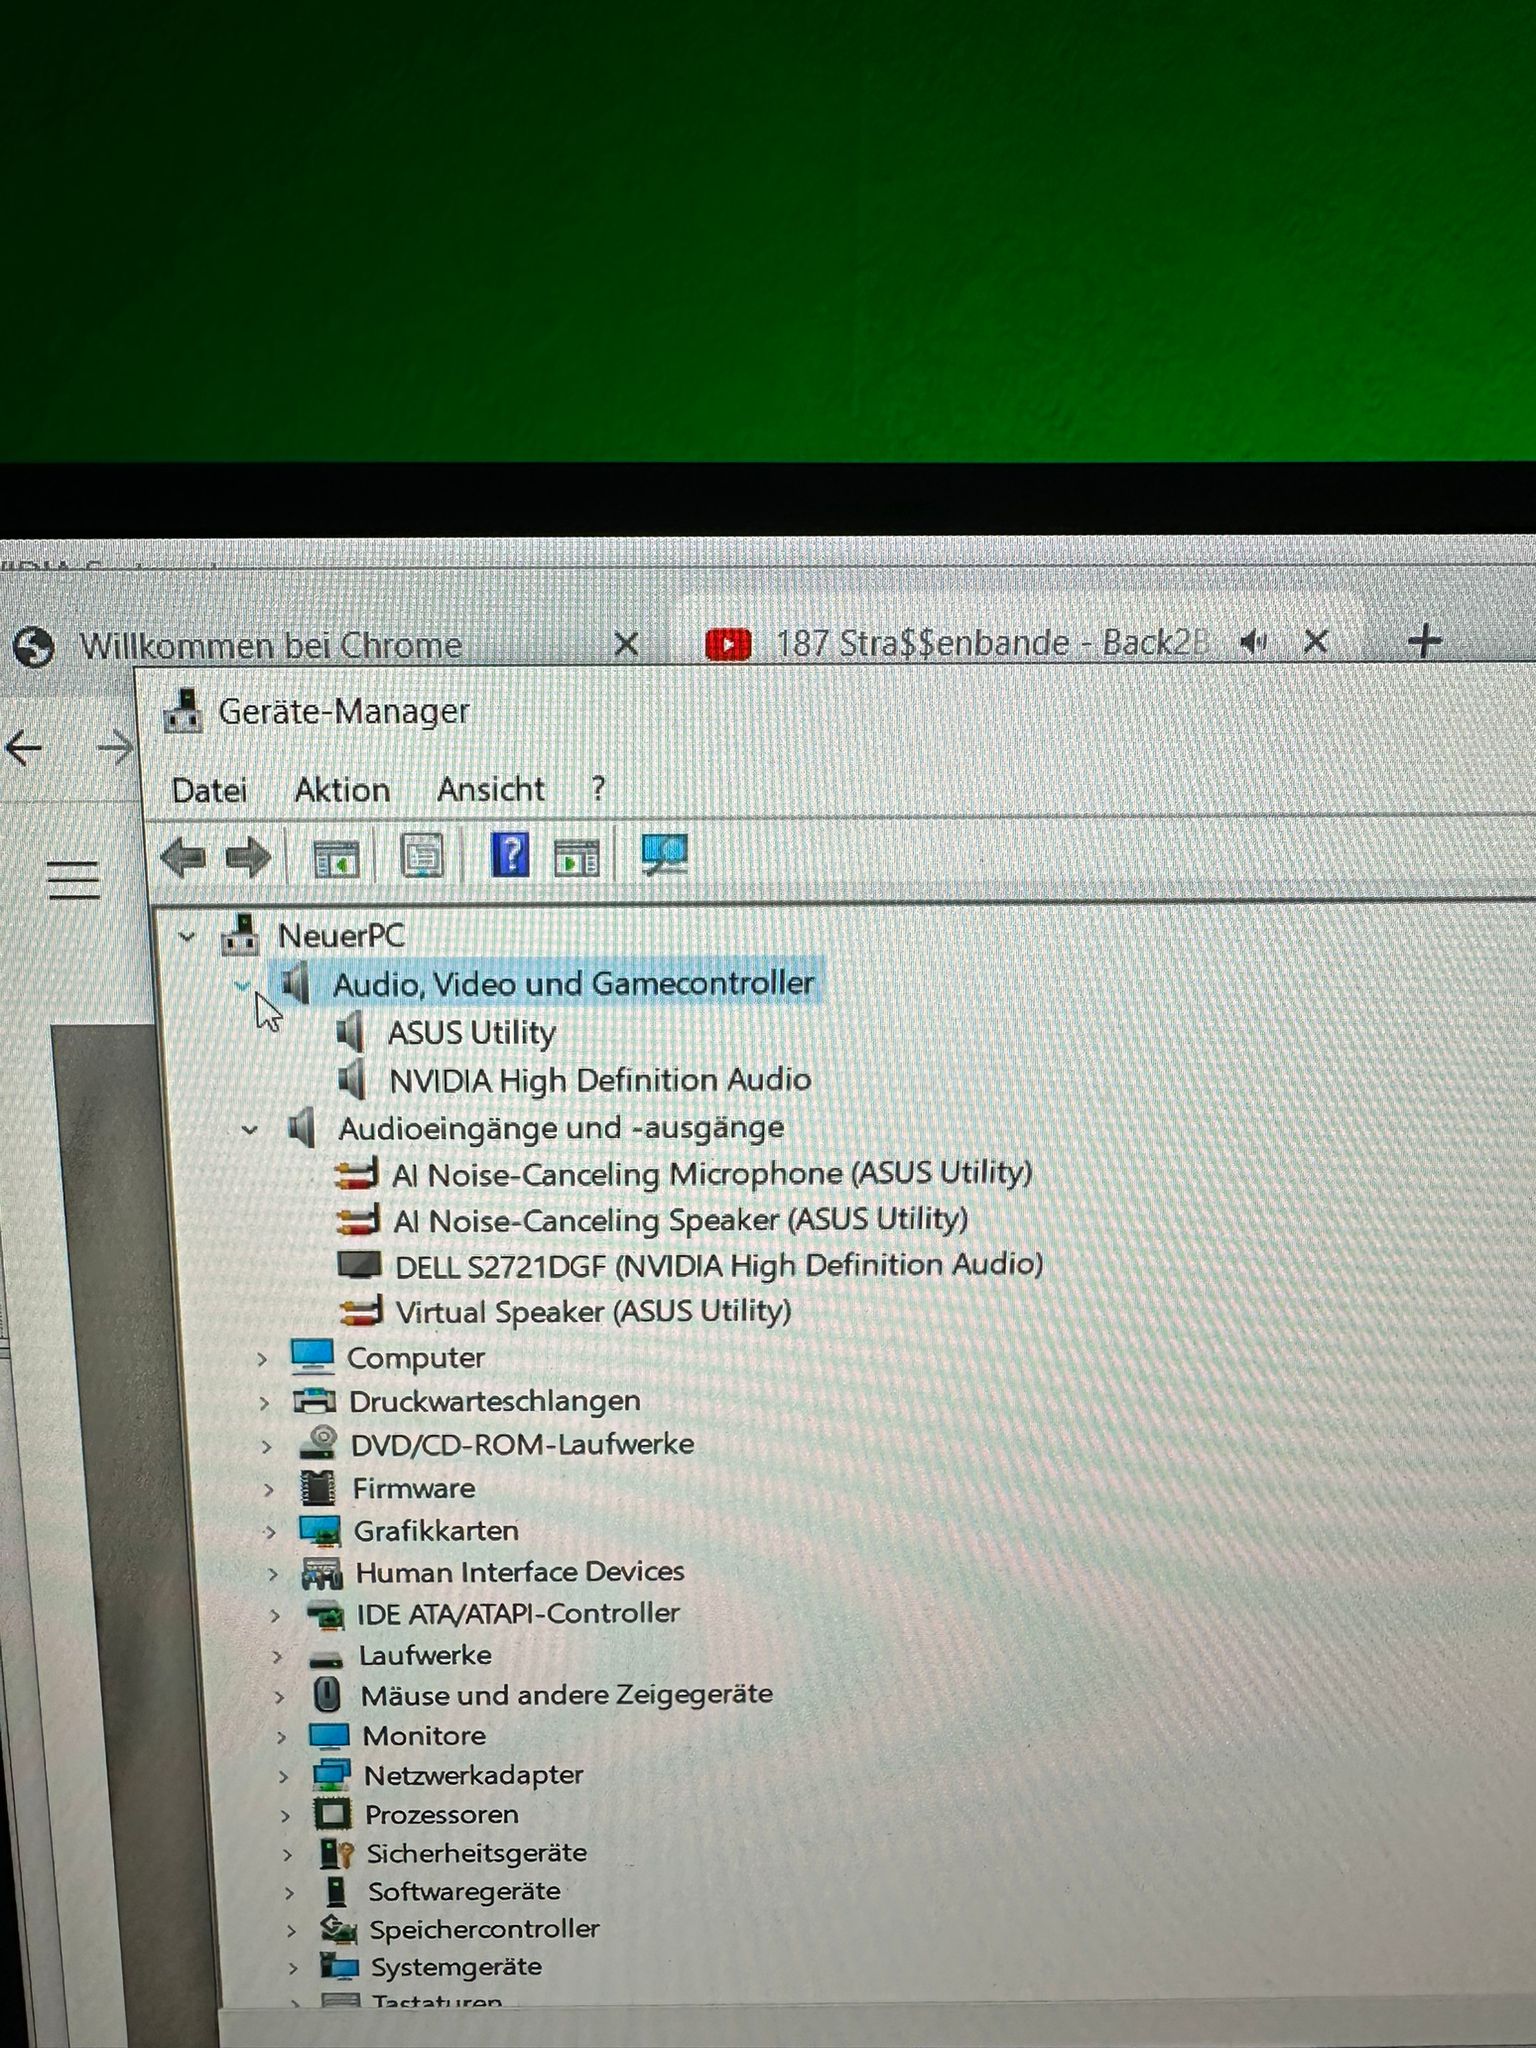Screen dimensions: 1536x2048
Task: Click the Properties toolbar icon
Action: pyautogui.click(x=422, y=857)
